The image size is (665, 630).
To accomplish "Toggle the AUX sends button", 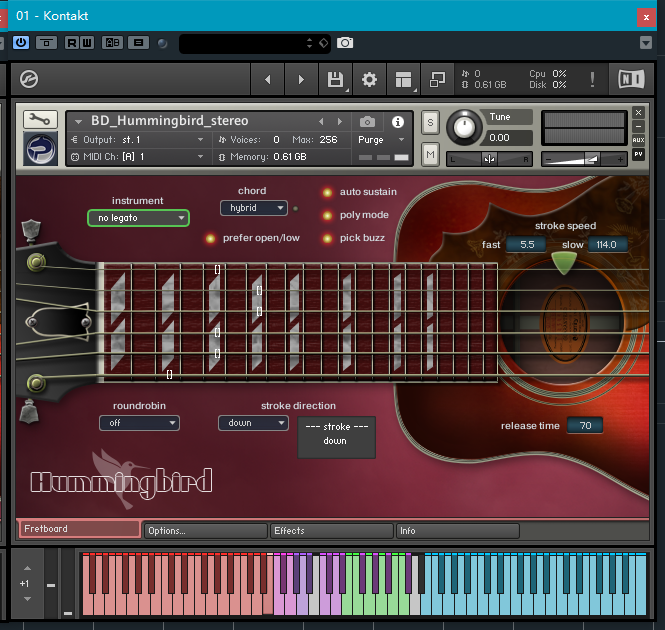I will tap(638, 140).
